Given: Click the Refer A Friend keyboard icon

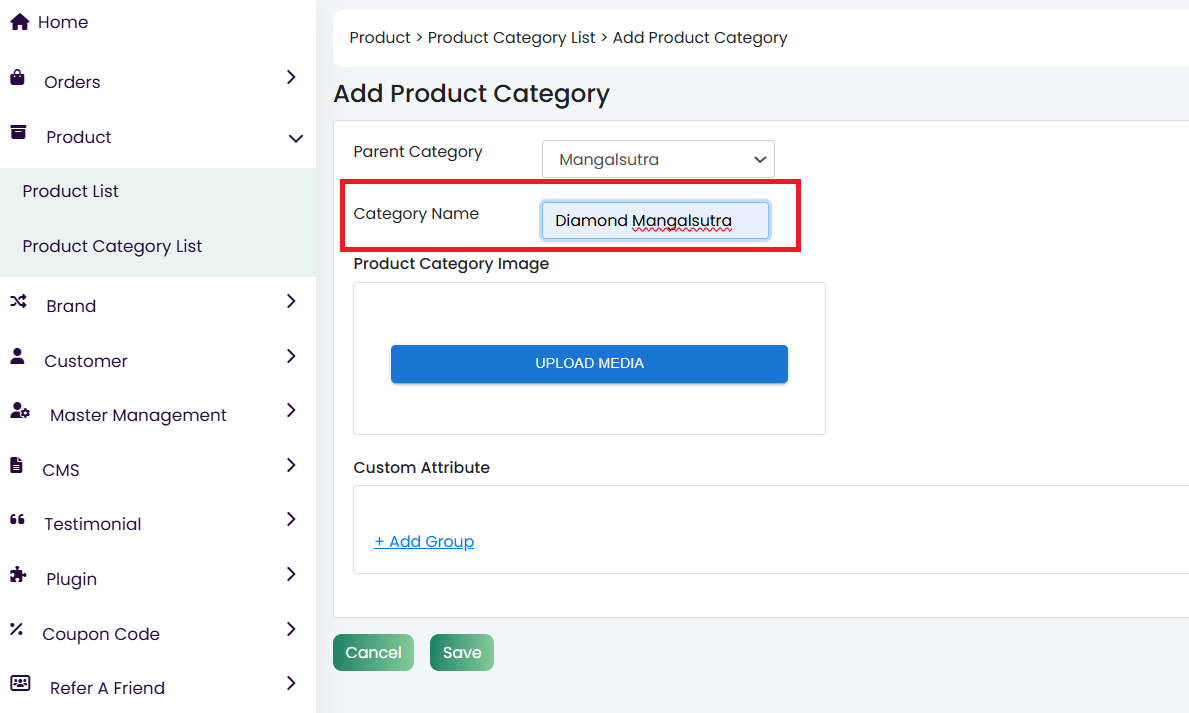Looking at the screenshot, I should point(19,683).
